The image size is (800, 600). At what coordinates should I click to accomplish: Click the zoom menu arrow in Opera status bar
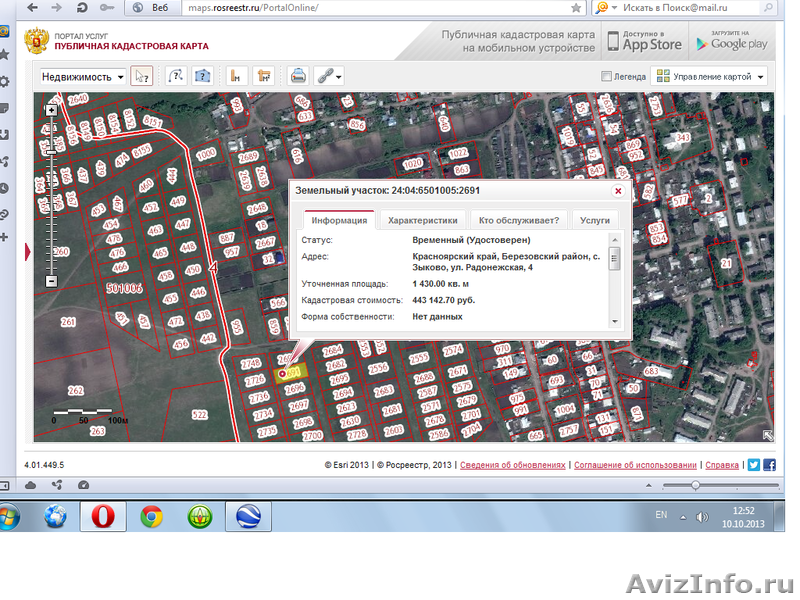(x=648, y=485)
